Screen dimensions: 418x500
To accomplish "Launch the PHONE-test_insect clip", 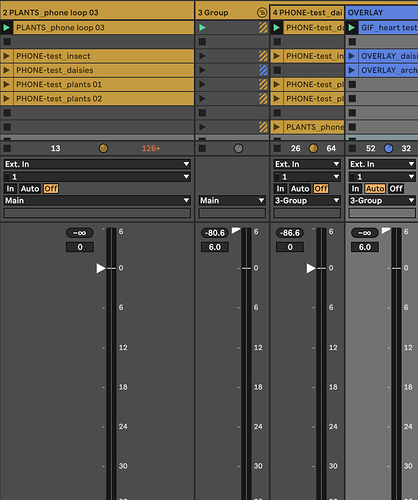I will [x=6, y=56].
